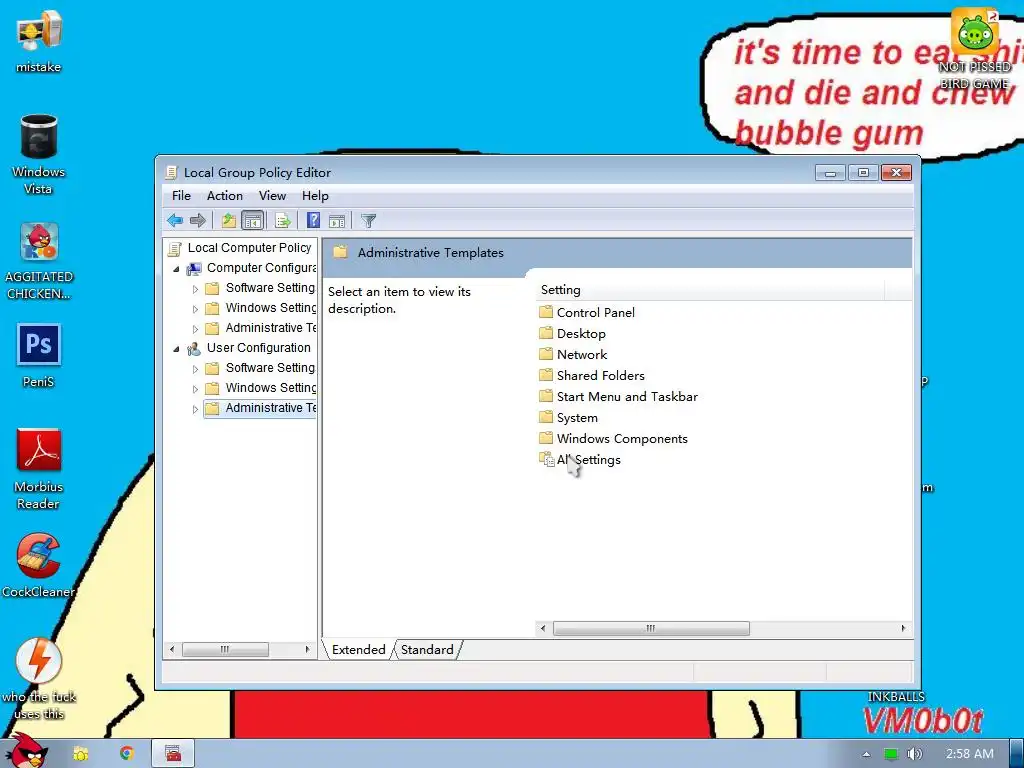Screen dimensions: 1024x768
Task: Open Chrome from the taskbar
Action: [x=126, y=754]
